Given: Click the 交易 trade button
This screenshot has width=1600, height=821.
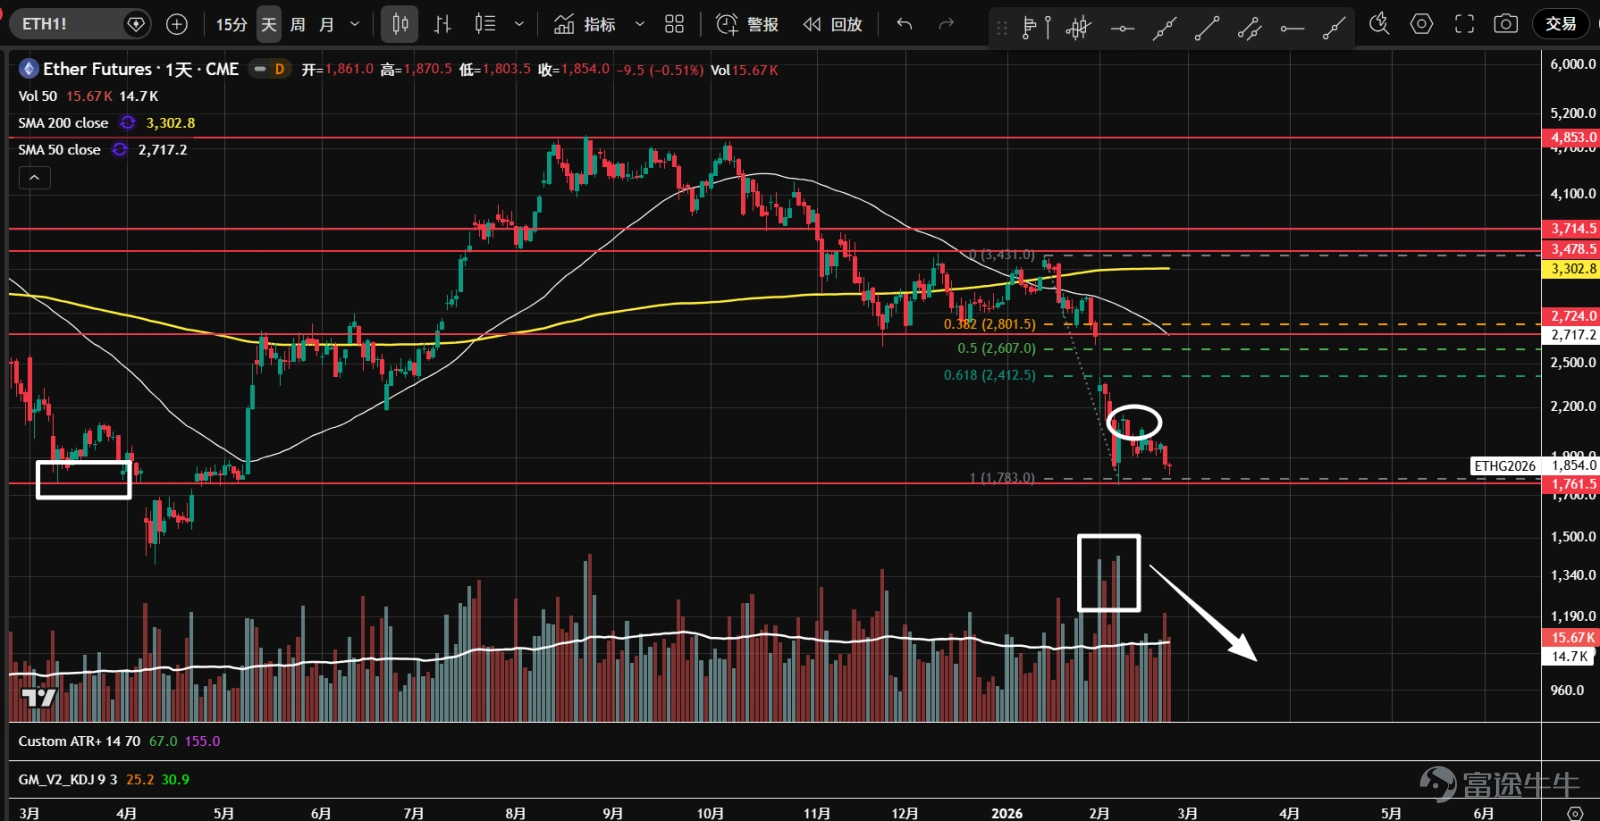Looking at the screenshot, I should pyautogui.click(x=1561, y=24).
